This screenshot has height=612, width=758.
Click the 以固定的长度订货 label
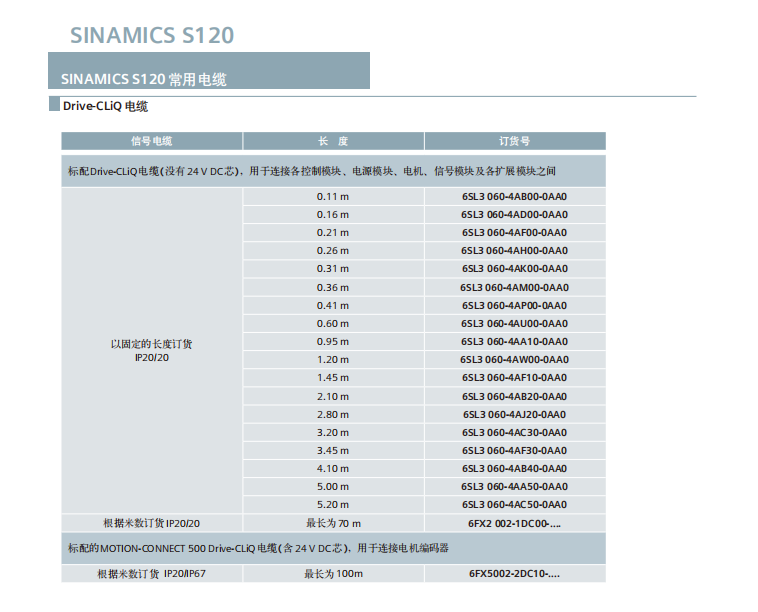pyautogui.click(x=152, y=344)
